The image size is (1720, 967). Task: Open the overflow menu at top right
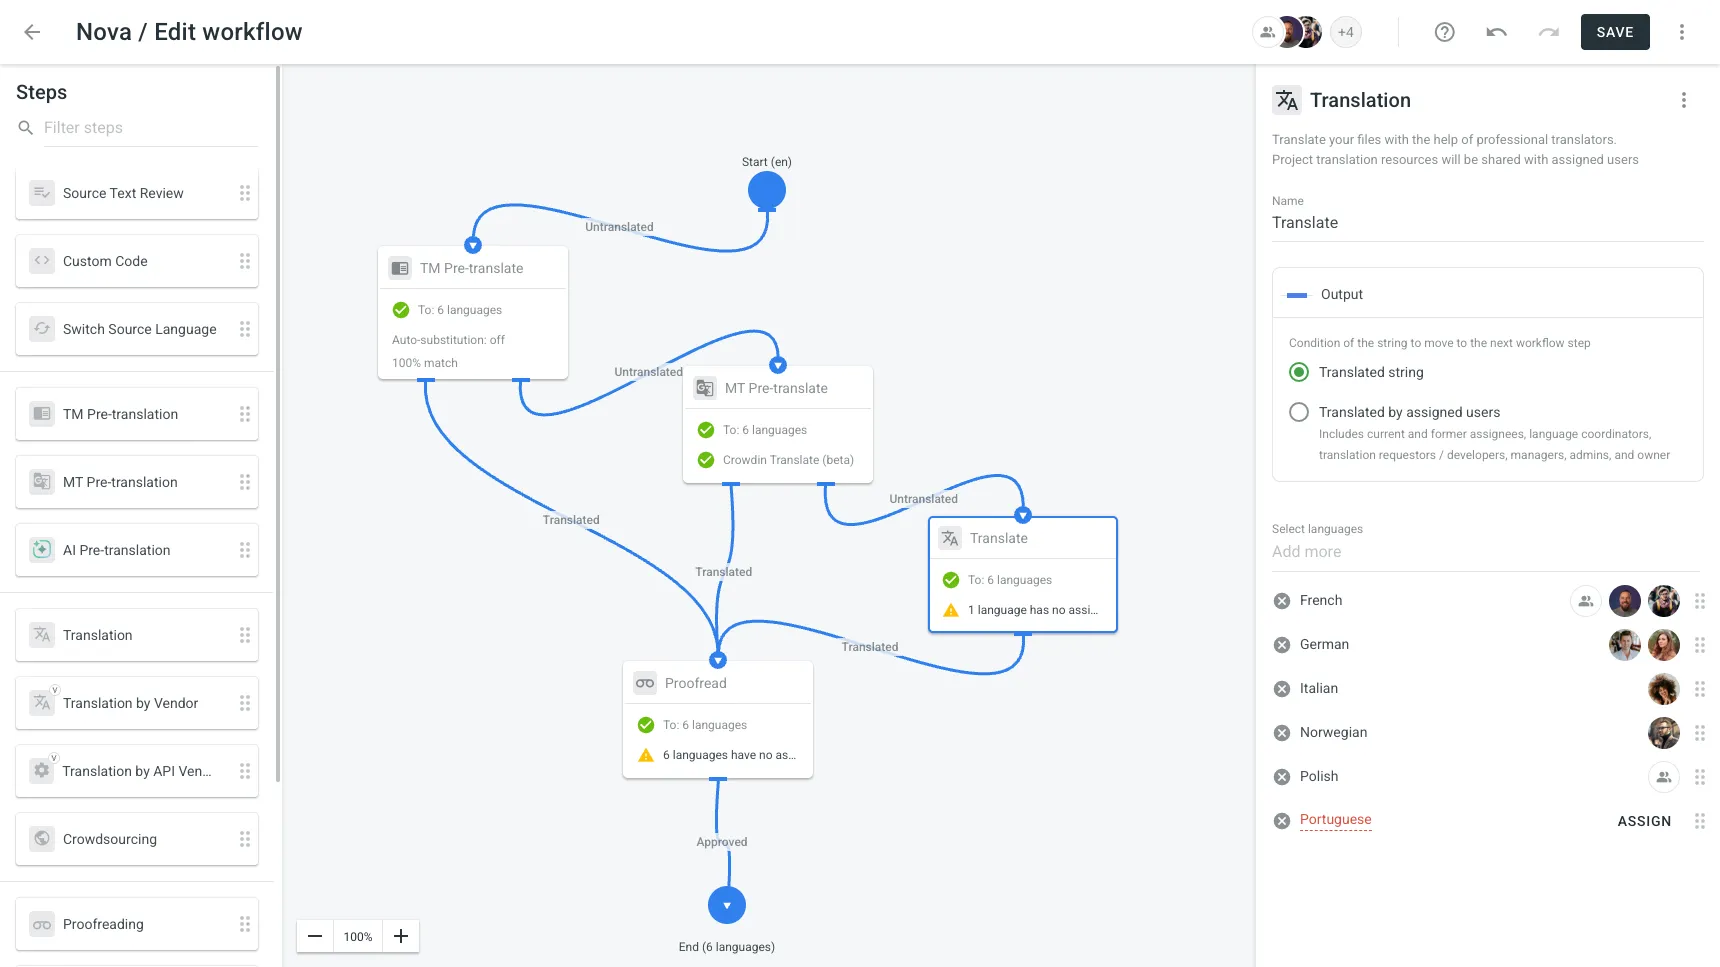click(1682, 31)
